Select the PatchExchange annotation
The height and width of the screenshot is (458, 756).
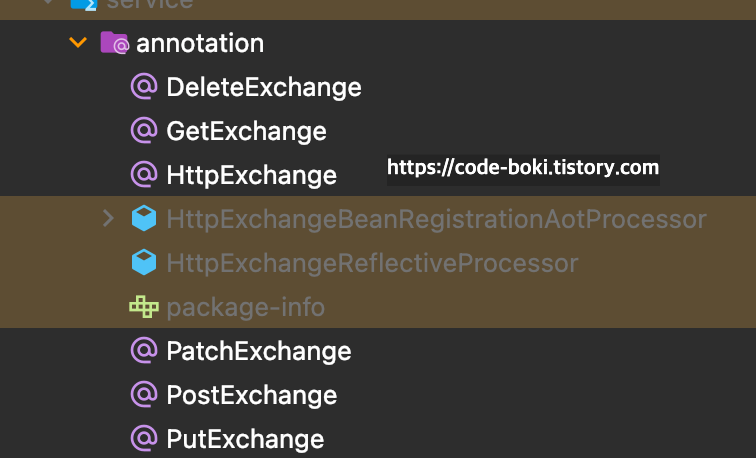click(258, 351)
